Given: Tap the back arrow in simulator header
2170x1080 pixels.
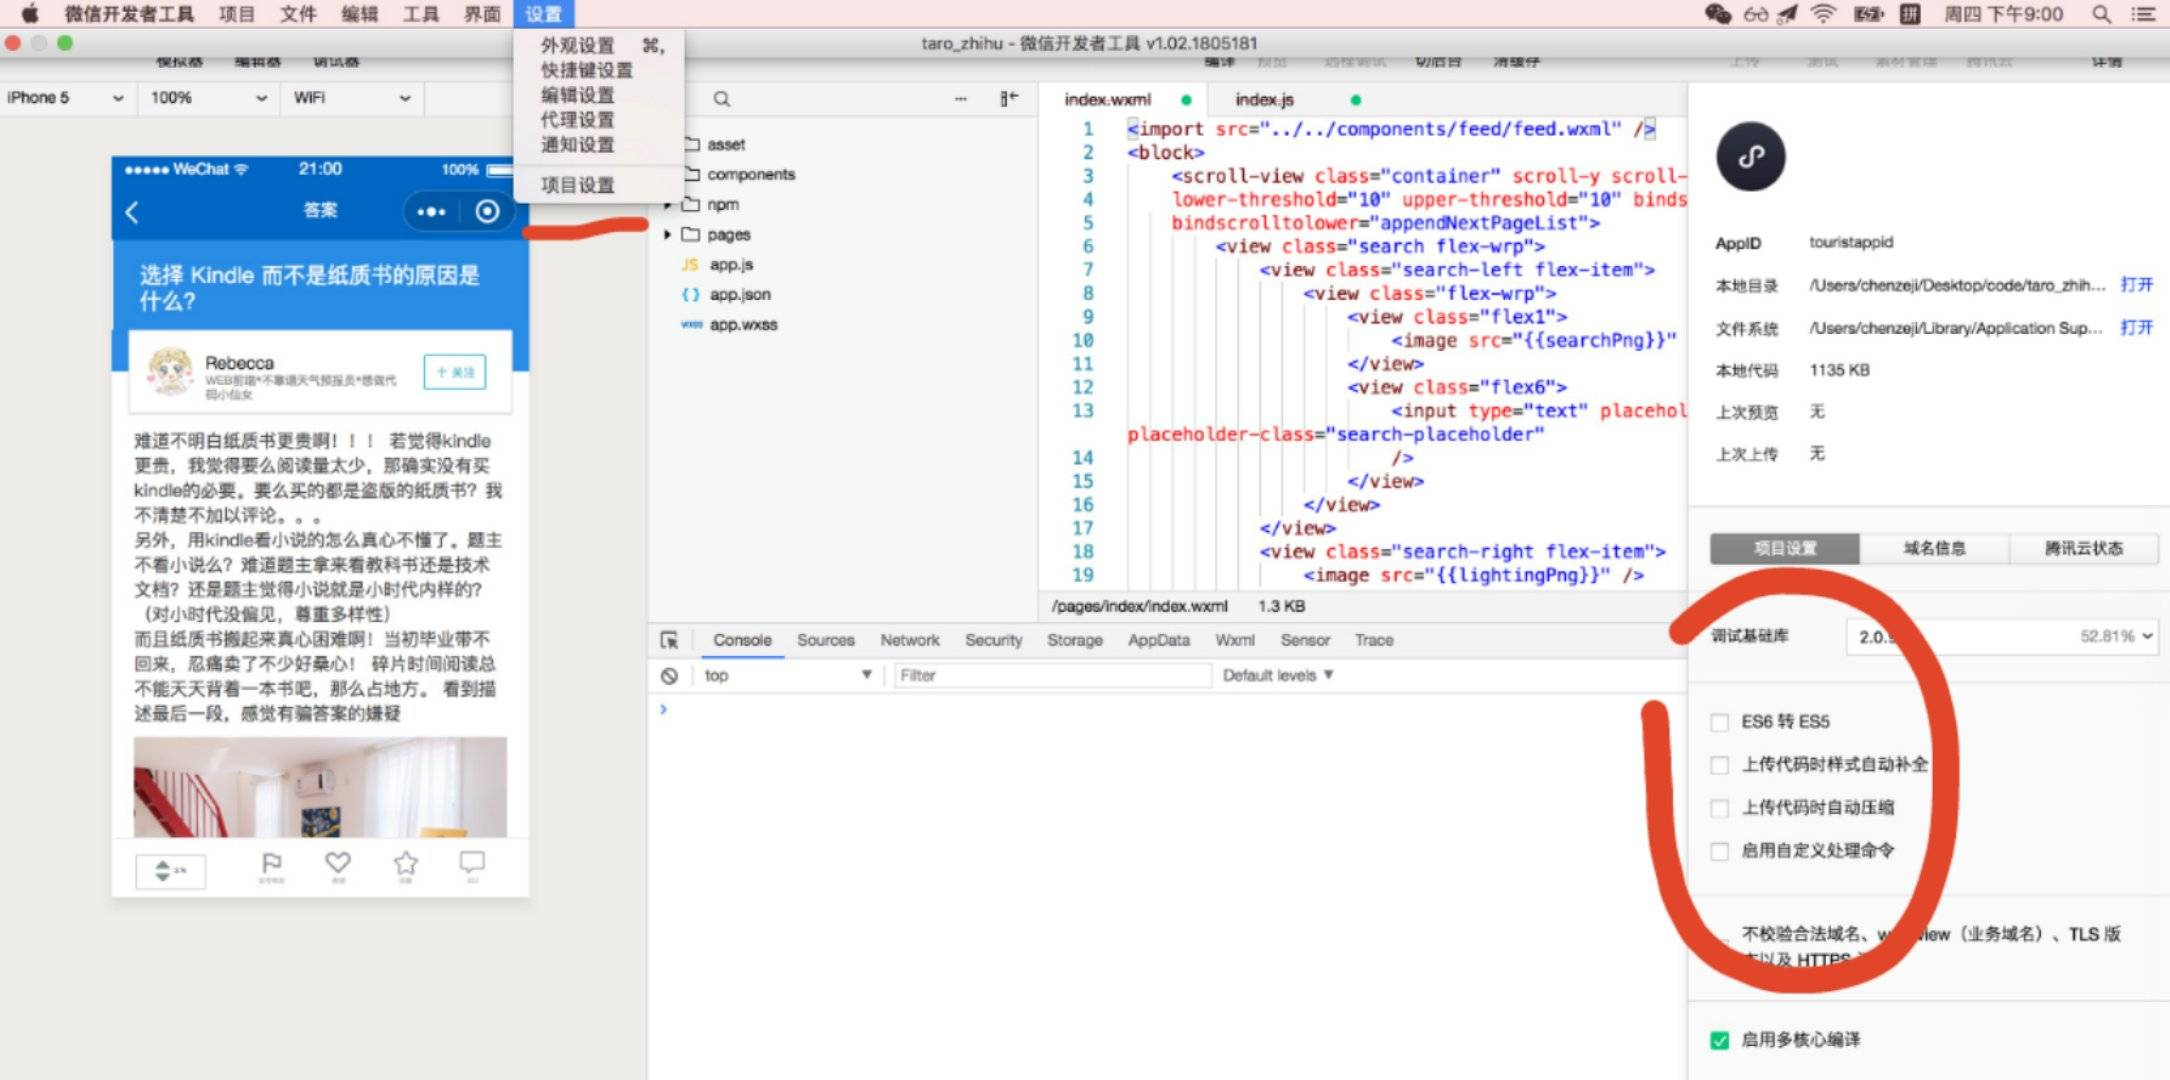Looking at the screenshot, I should [x=133, y=211].
